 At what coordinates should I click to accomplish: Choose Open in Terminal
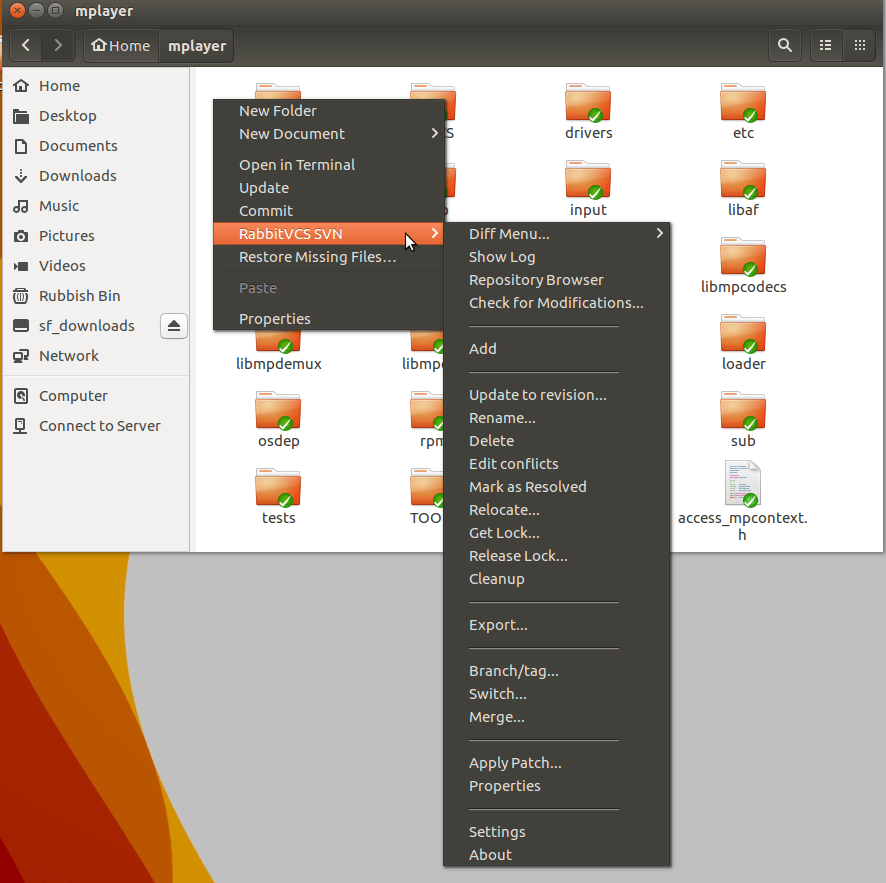pos(329,165)
